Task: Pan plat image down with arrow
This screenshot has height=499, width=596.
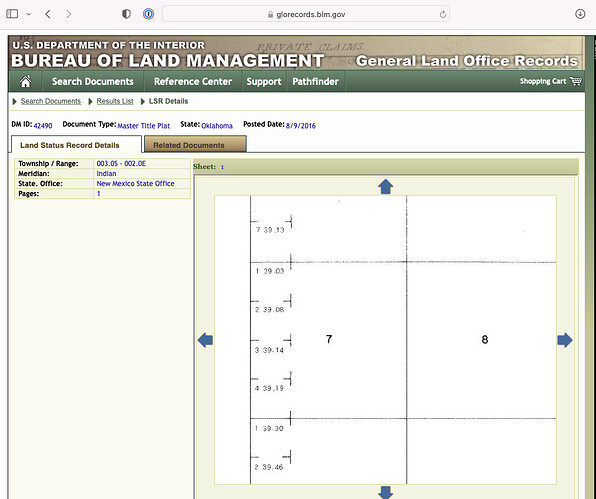Action: 385,492
